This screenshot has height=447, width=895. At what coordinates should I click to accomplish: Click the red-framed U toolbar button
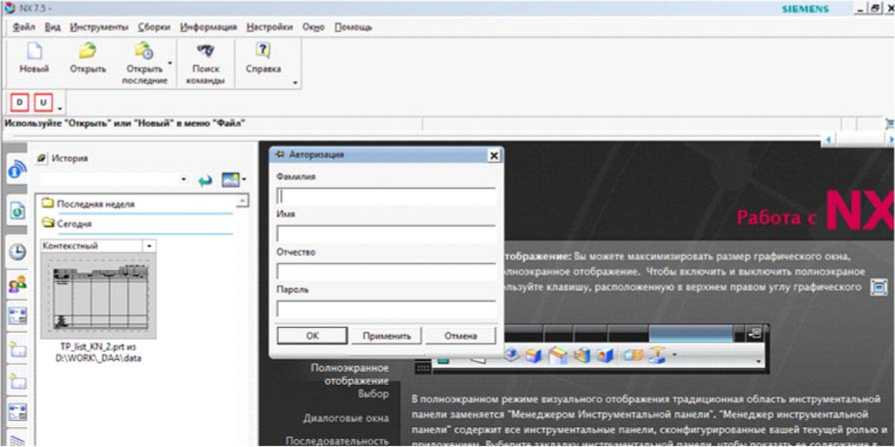pos(43,103)
